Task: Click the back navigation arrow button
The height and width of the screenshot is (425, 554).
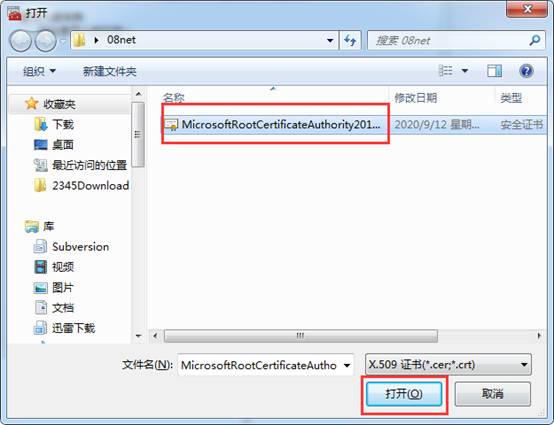Action: tap(20, 41)
